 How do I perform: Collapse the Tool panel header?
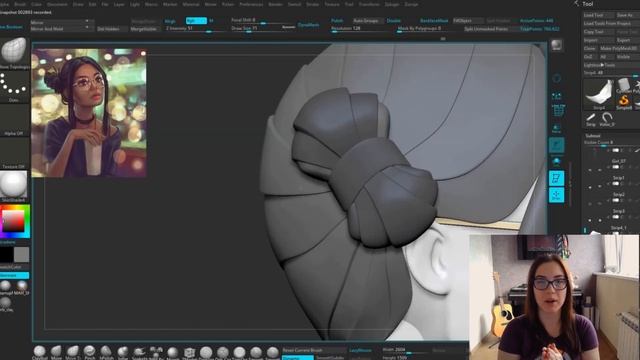click(587, 4)
